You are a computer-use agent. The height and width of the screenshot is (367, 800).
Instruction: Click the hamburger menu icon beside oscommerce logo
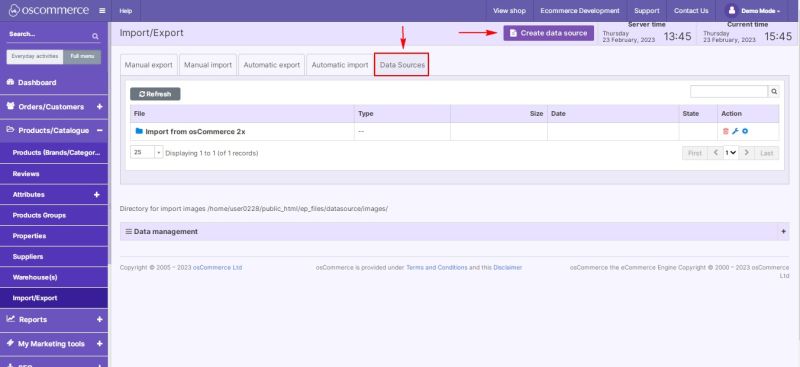click(102, 11)
